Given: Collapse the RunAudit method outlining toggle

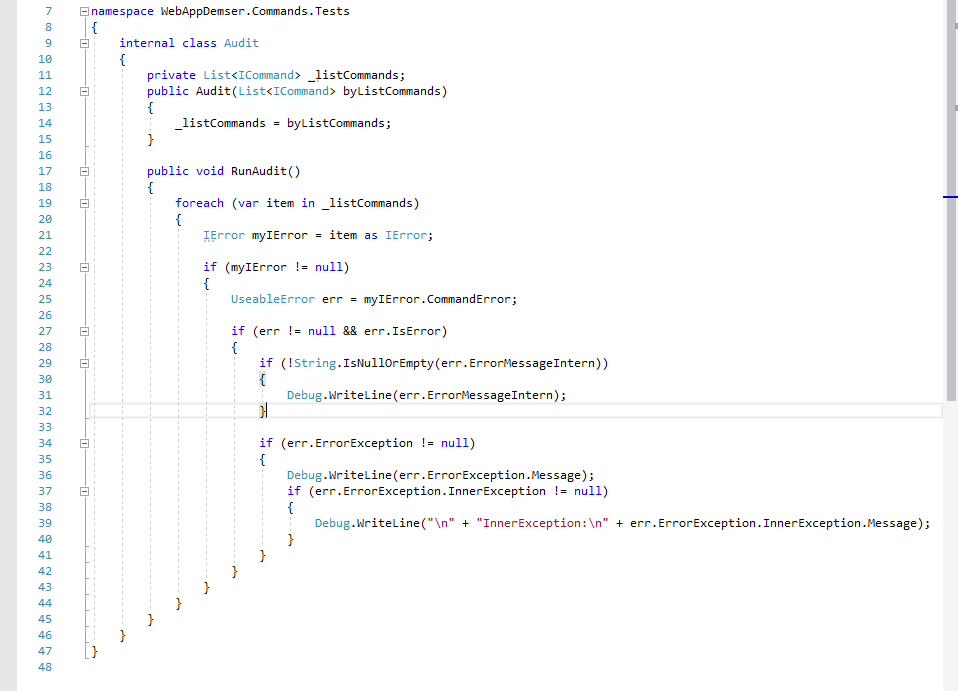Looking at the screenshot, I should pyautogui.click(x=84, y=171).
